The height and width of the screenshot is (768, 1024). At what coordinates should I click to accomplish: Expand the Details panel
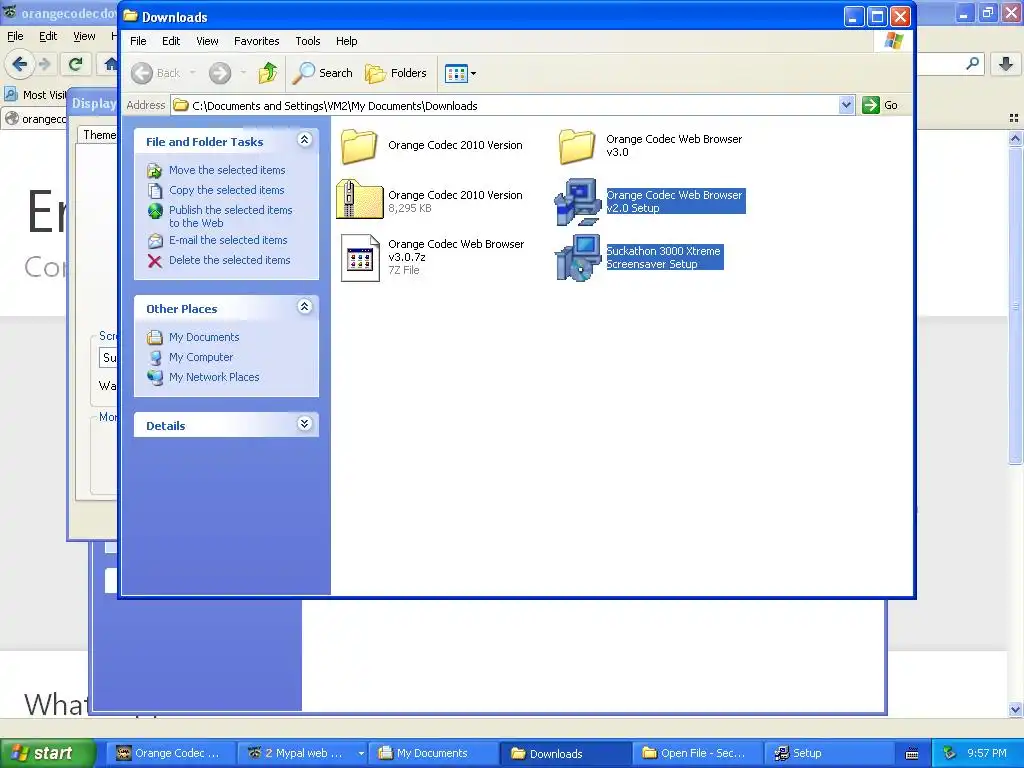(304, 423)
